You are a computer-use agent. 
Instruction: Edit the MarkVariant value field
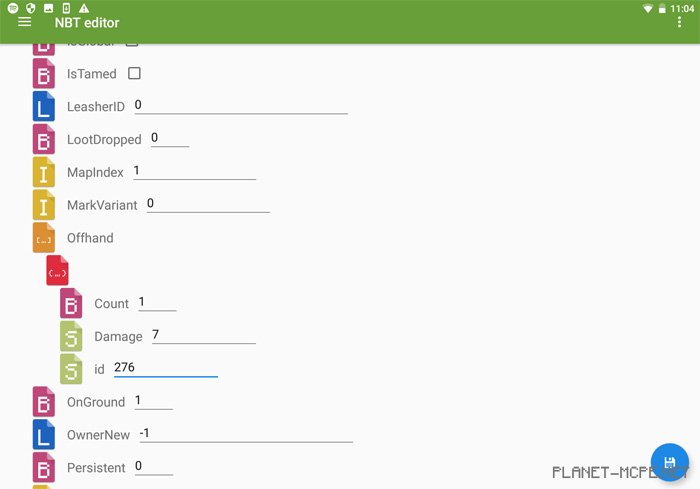coord(208,204)
